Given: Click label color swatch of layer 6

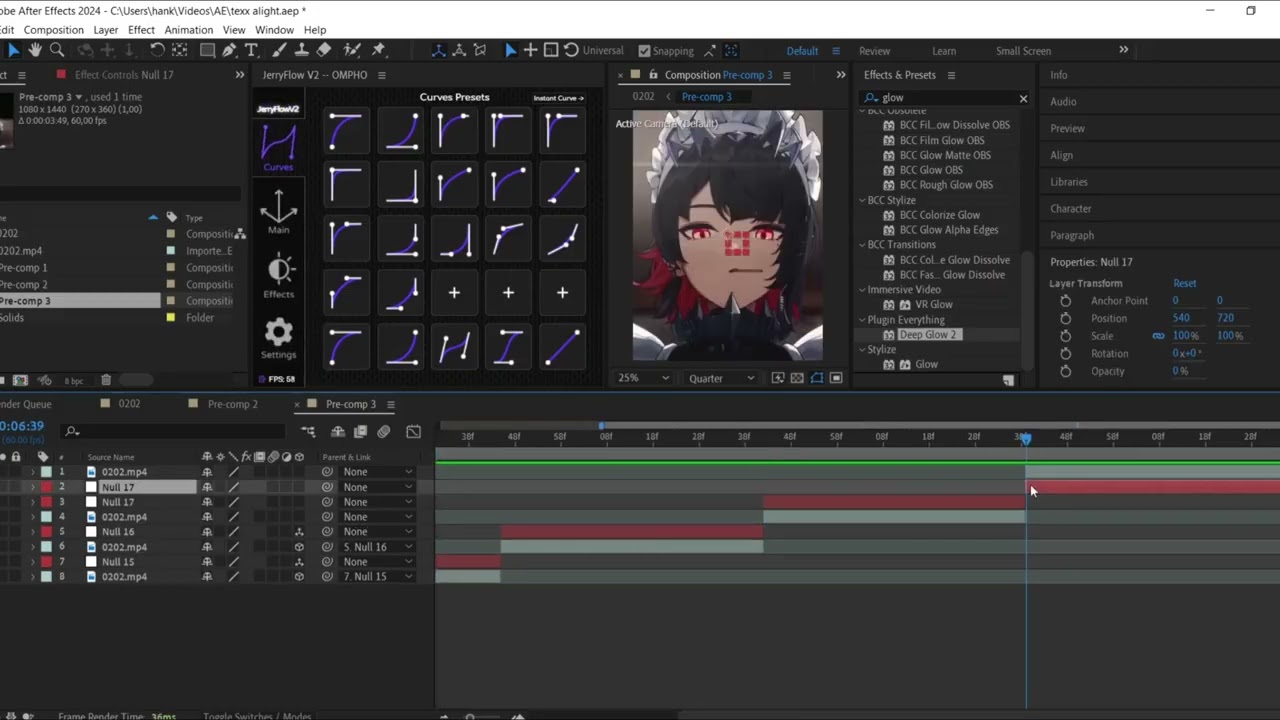Looking at the screenshot, I should click(x=46, y=547).
